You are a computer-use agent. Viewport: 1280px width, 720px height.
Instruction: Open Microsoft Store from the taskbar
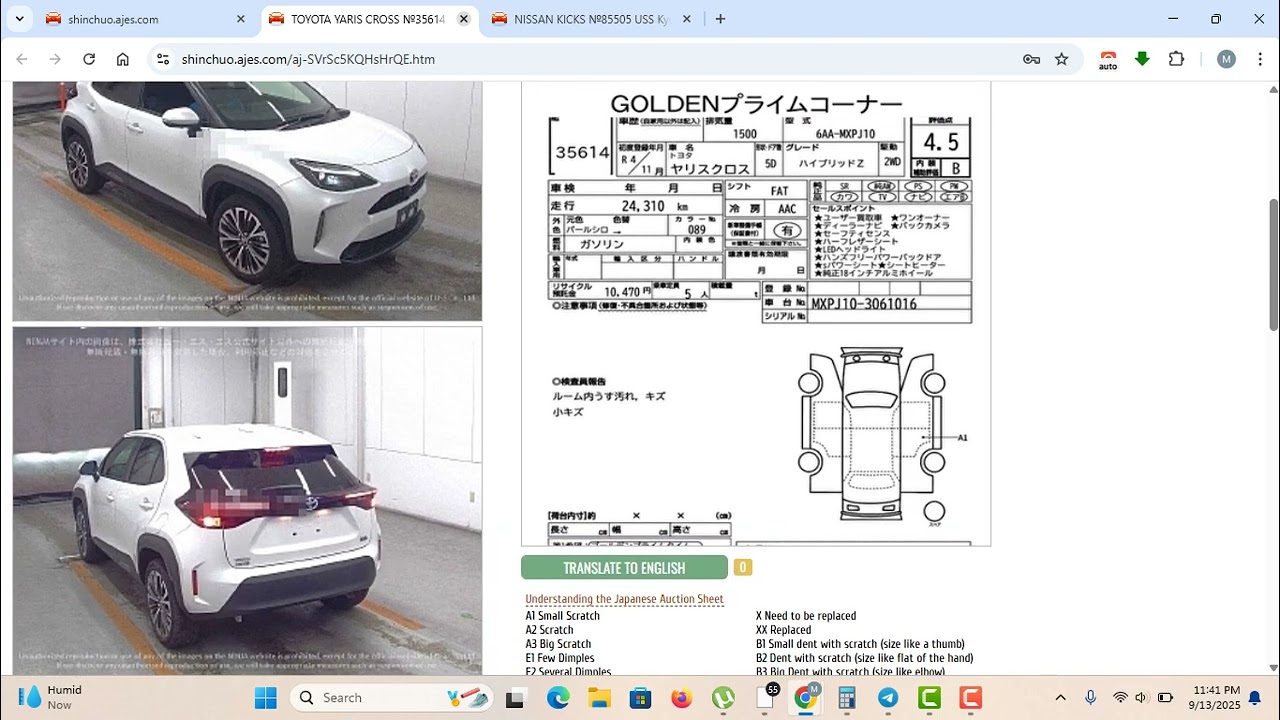pos(640,698)
